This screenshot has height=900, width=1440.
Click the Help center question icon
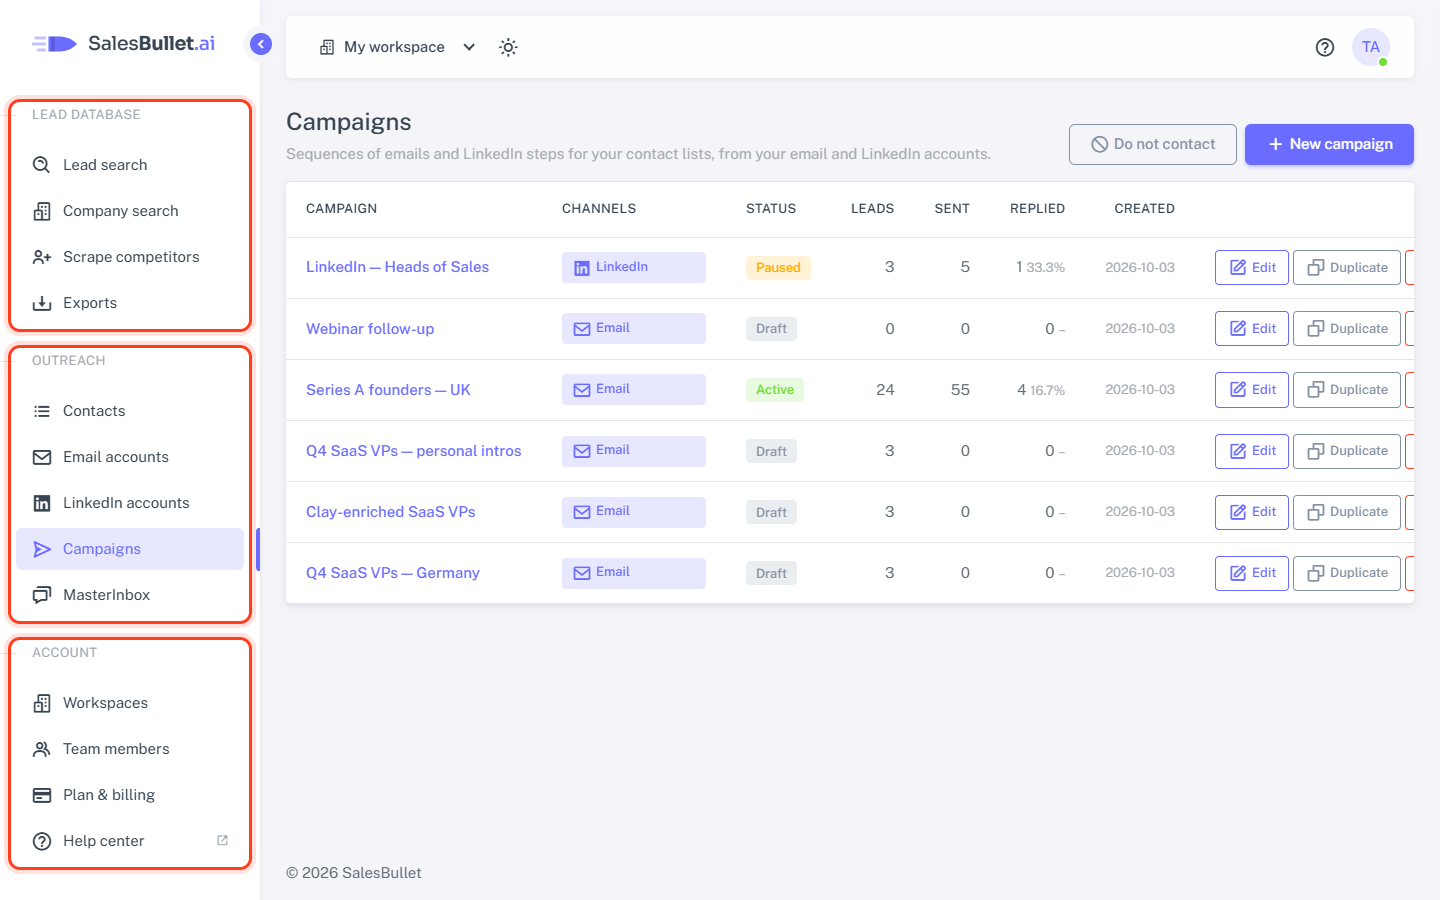pos(42,841)
